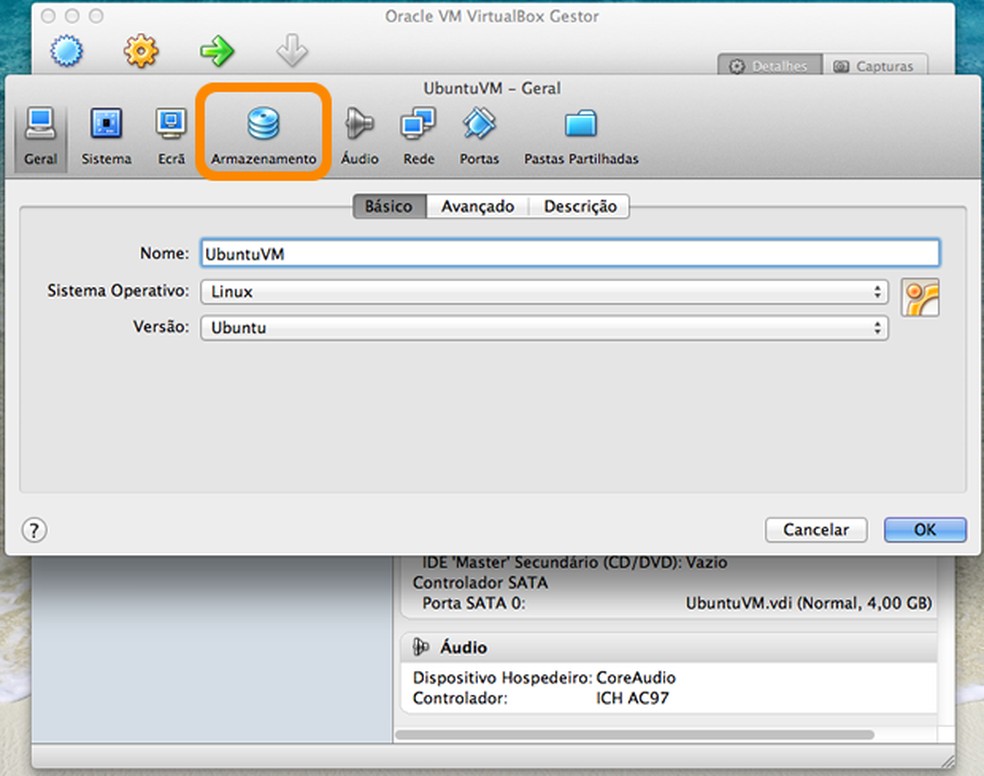
Task: Click the Áudio section header in details
Action: click(x=668, y=647)
